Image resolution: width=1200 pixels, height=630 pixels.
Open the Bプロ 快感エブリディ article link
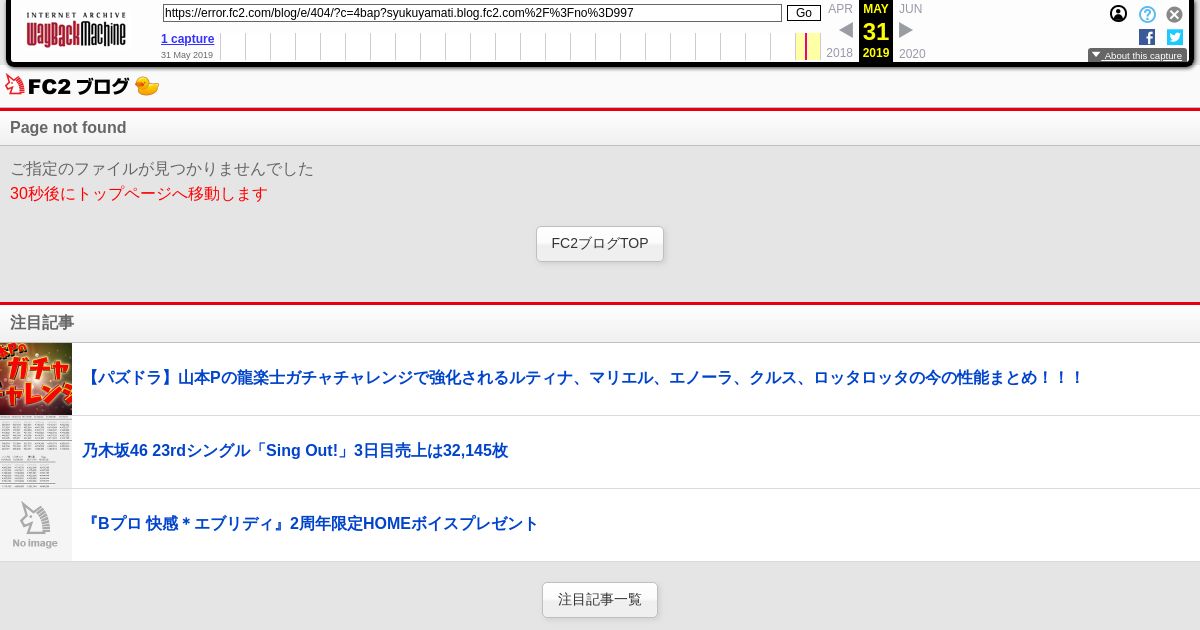click(x=310, y=524)
